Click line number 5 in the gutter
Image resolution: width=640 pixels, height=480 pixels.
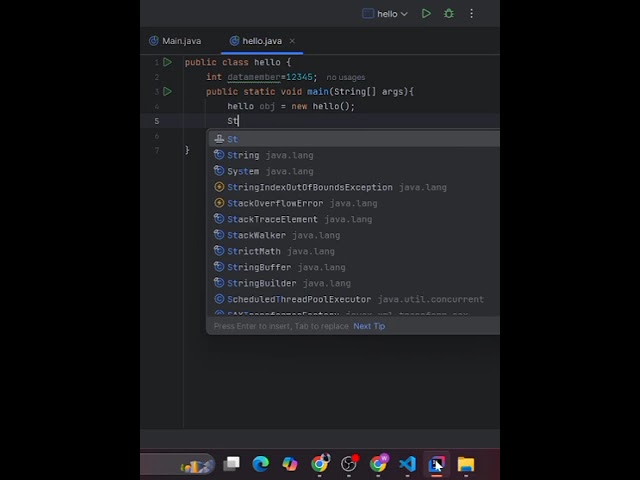[x=157, y=121]
